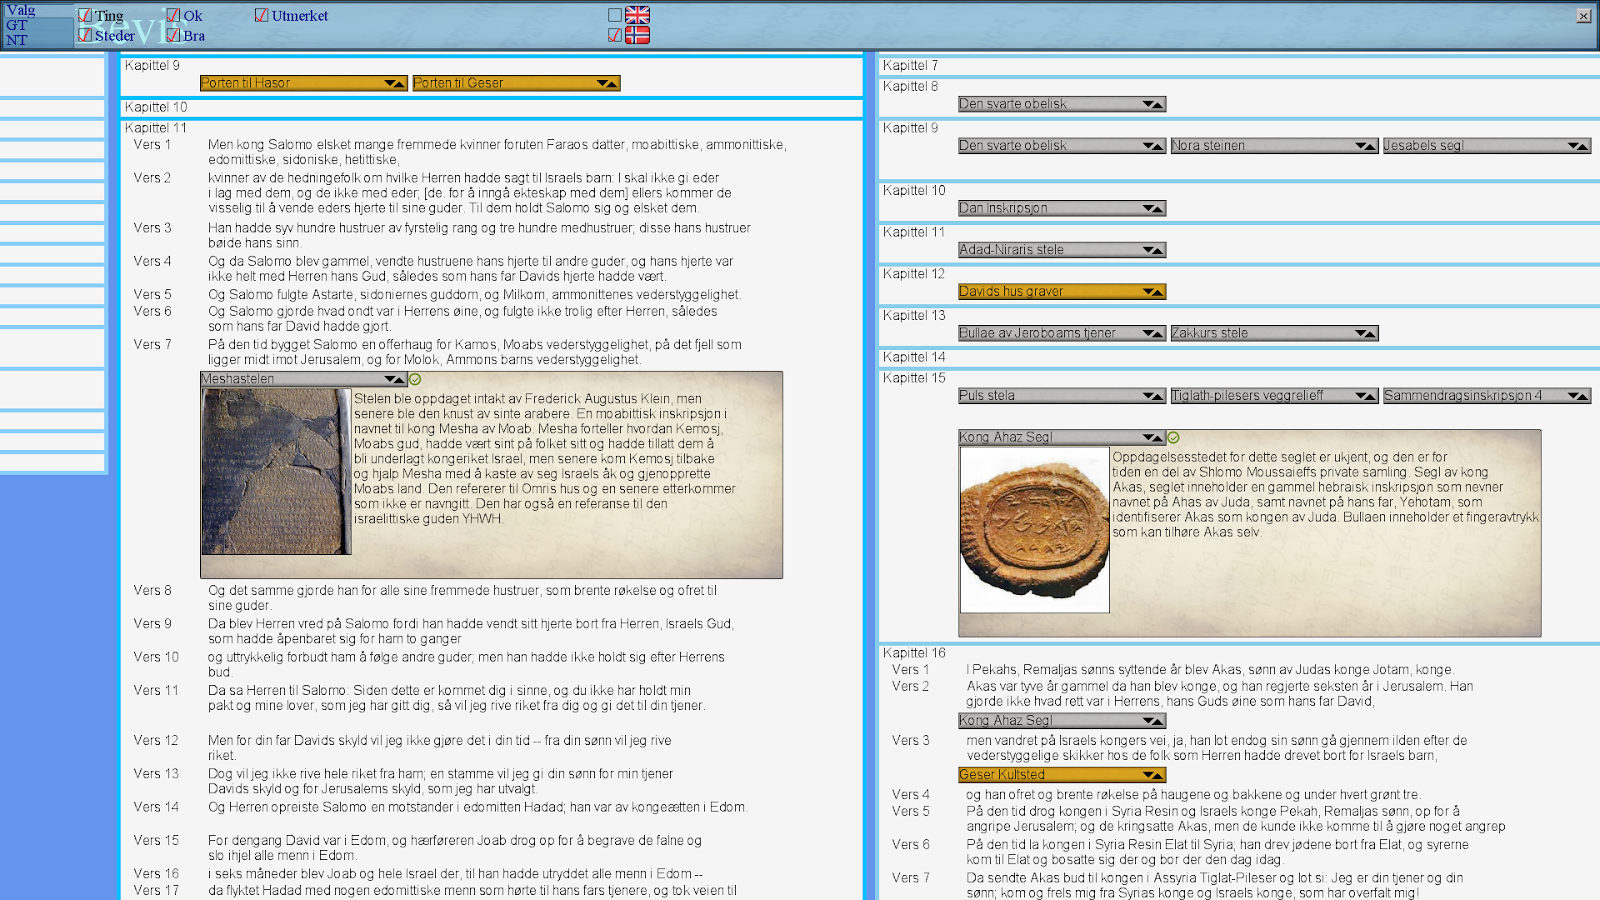
Task: Toggle the Ok checkbox
Action: point(174,16)
